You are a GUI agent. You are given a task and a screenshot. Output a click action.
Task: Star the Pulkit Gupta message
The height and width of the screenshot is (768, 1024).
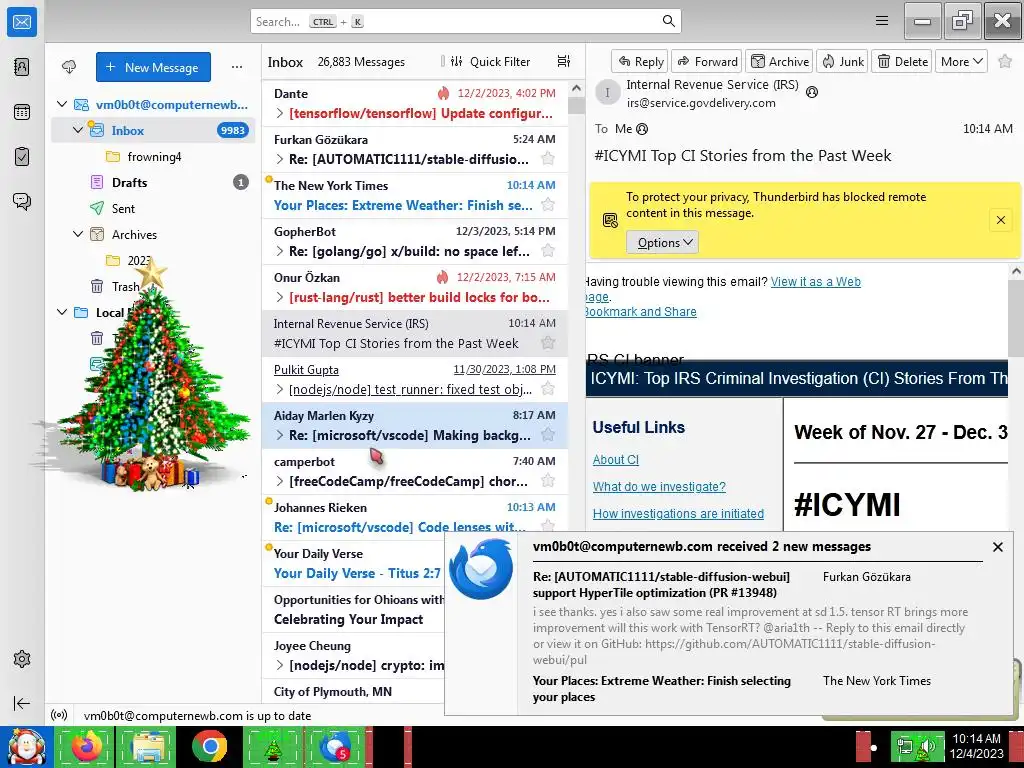pos(548,389)
